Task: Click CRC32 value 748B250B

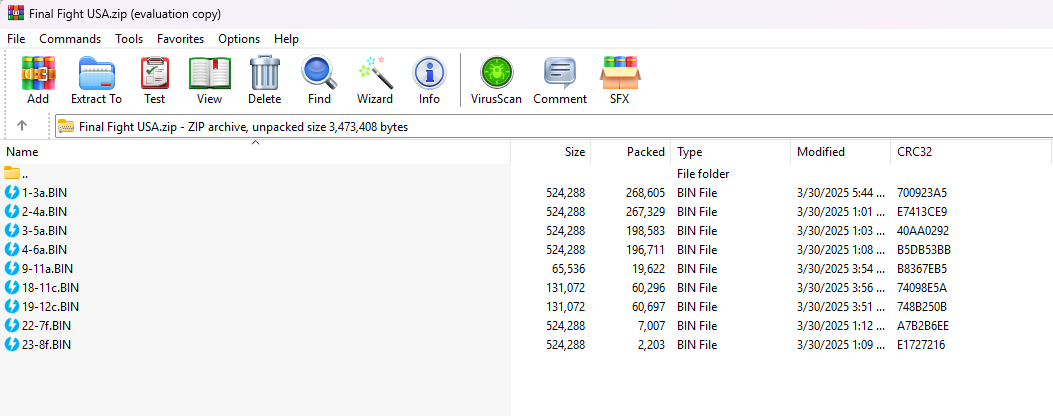Action: click(922, 306)
